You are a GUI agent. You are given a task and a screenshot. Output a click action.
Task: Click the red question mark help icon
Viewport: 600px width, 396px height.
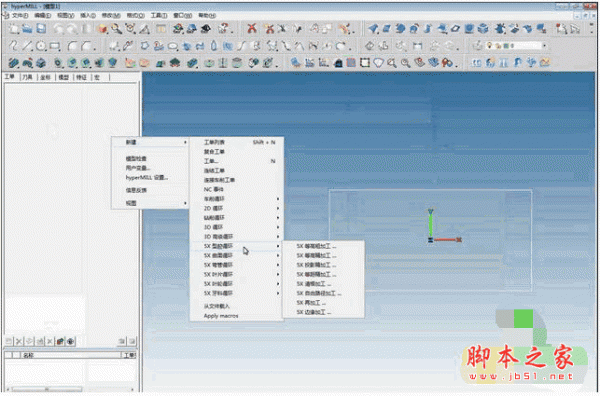click(223, 28)
